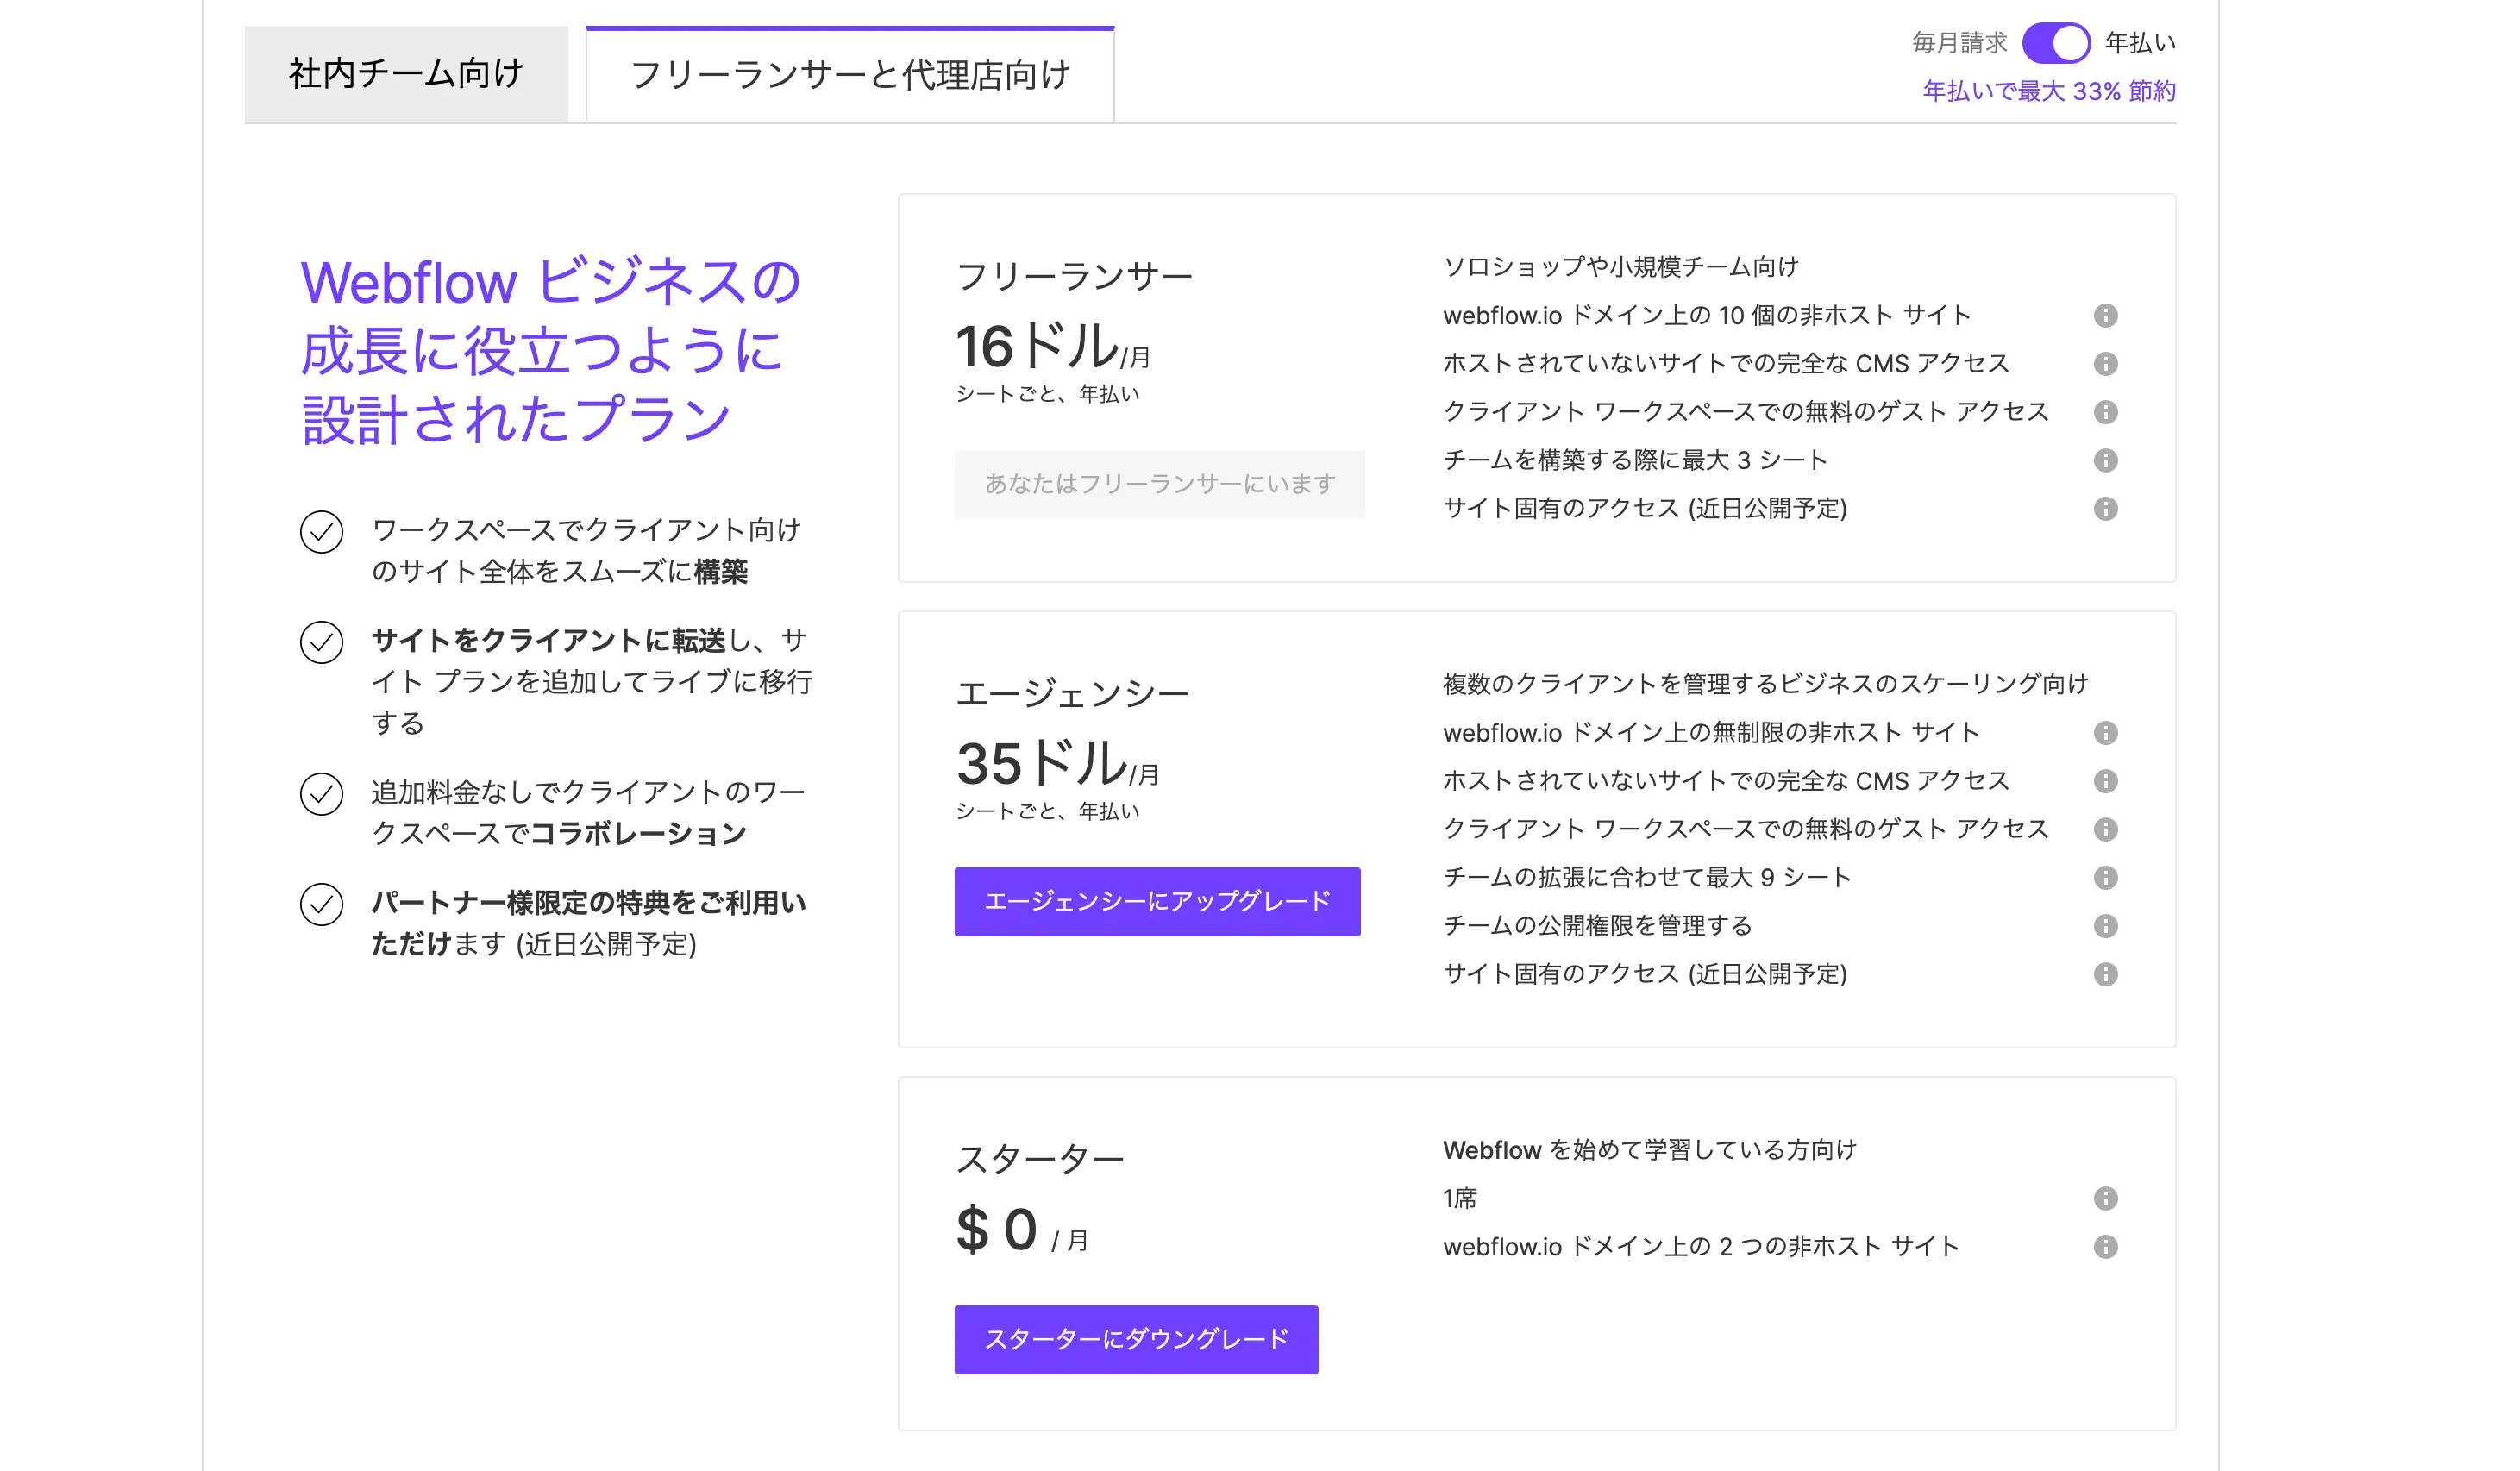Click disabled あなたはフリーランサーにいます button
This screenshot has width=2520, height=1471.
click(1159, 484)
